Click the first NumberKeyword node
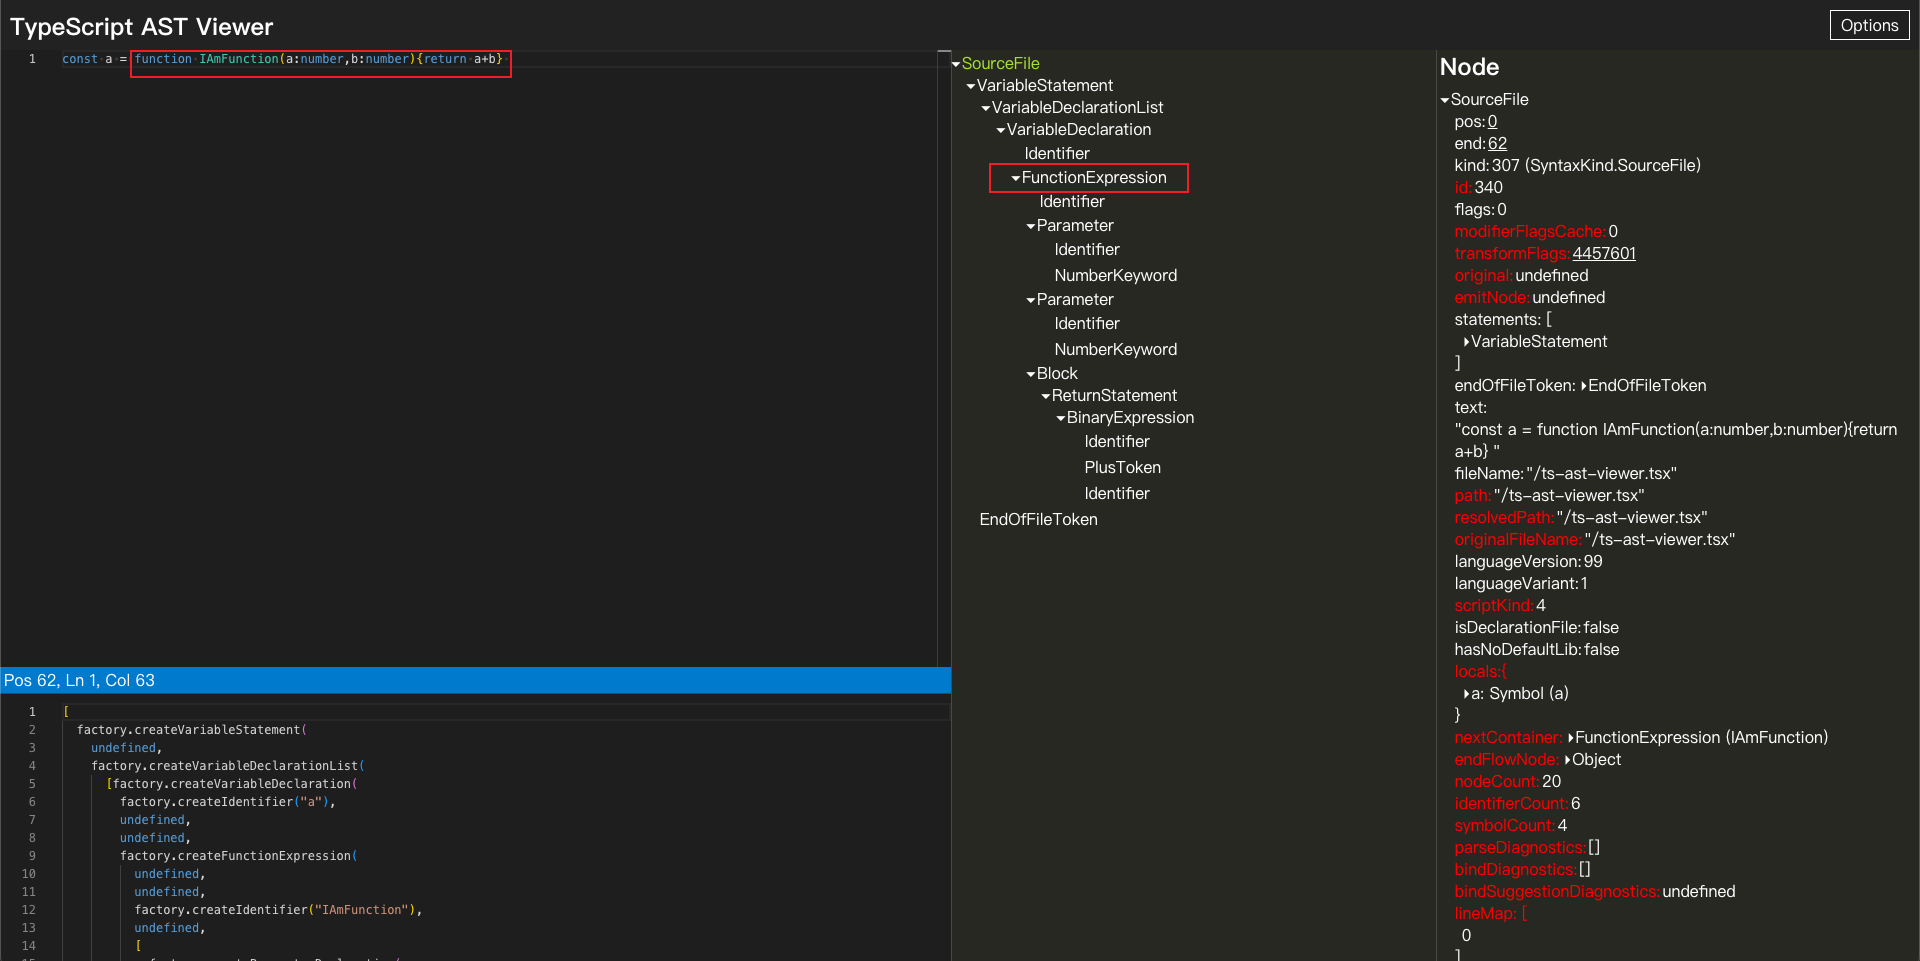 tap(1115, 275)
